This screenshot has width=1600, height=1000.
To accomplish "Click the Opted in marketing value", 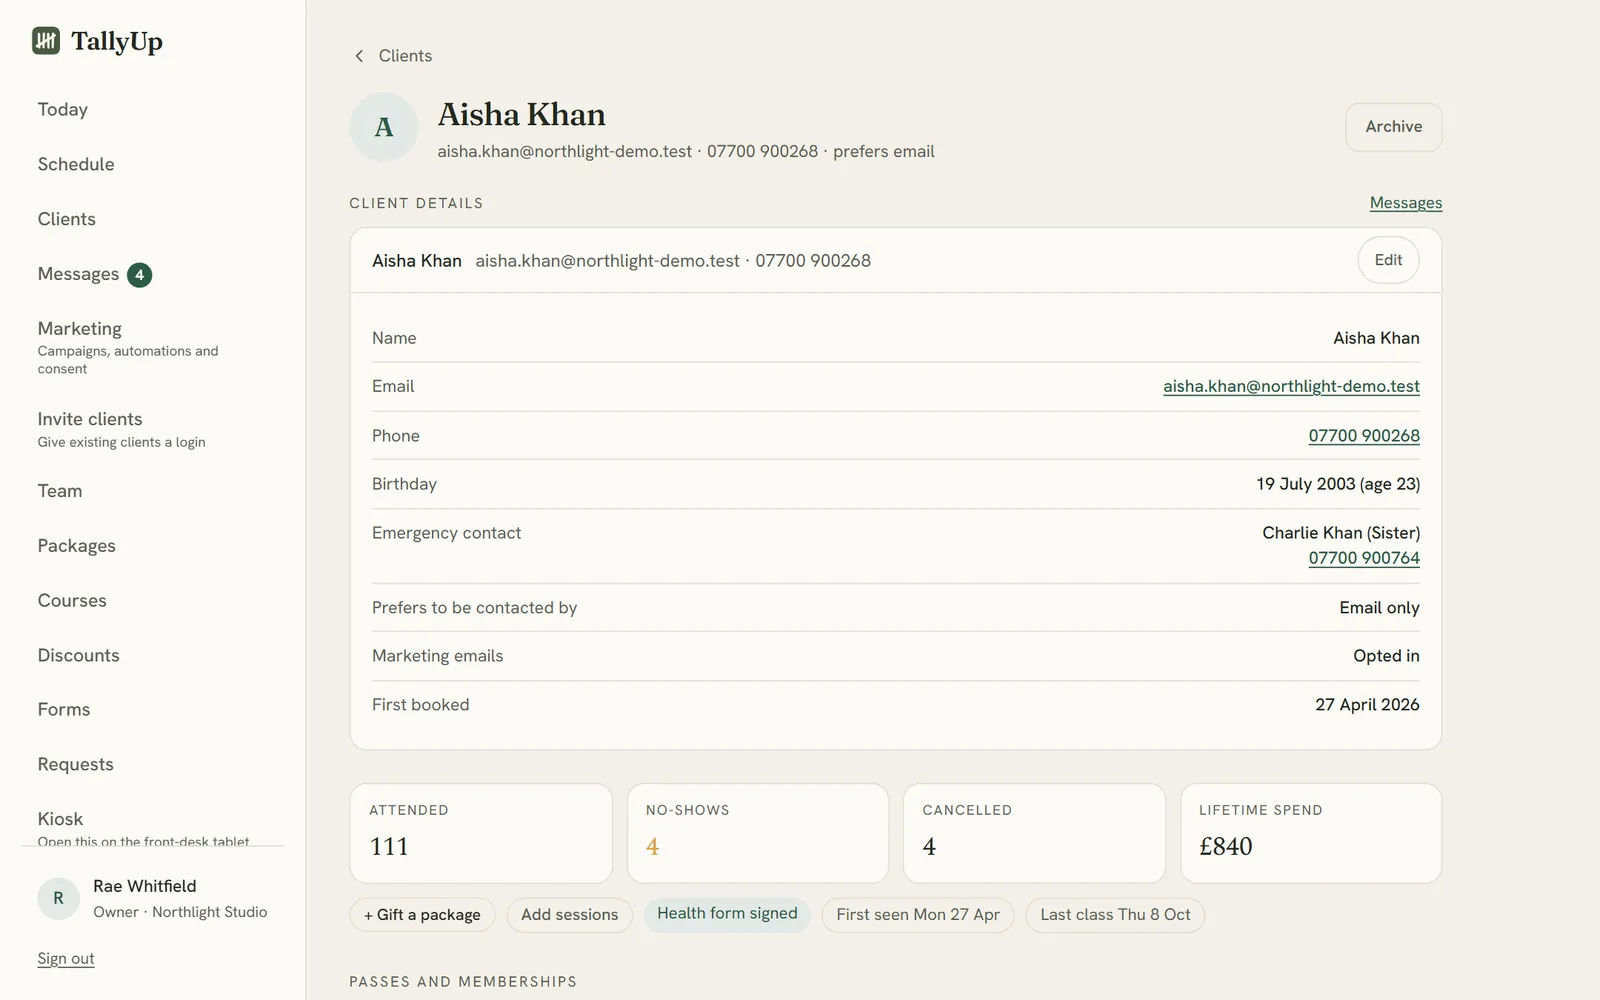I will pyautogui.click(x=1386, y=656).
